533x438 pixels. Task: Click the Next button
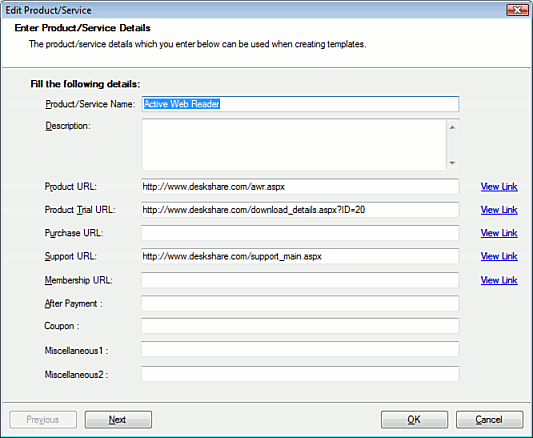click(118, 420)
